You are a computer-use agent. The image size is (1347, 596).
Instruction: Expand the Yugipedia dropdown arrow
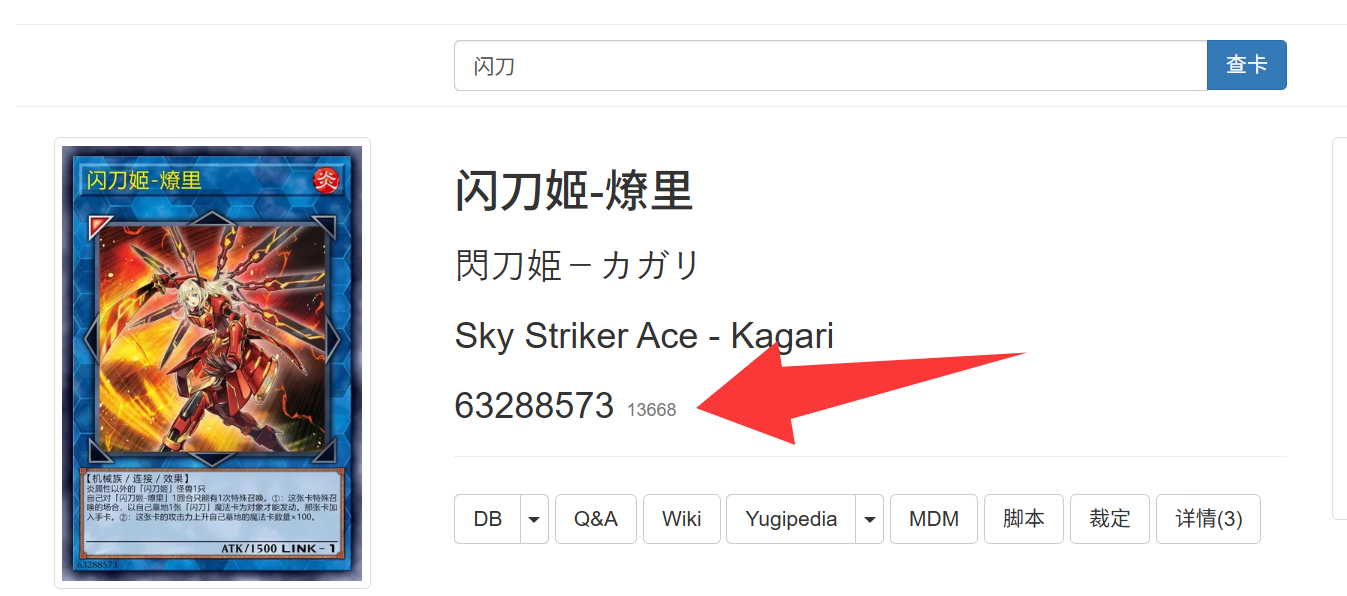[869, 519]
